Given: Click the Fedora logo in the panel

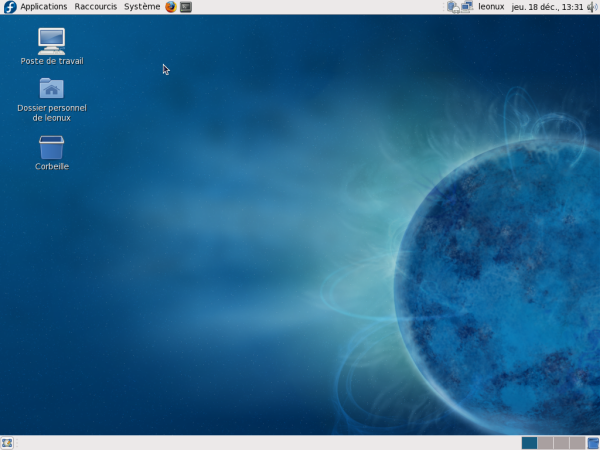Looking at the screenshot, I should click(10, 7).
